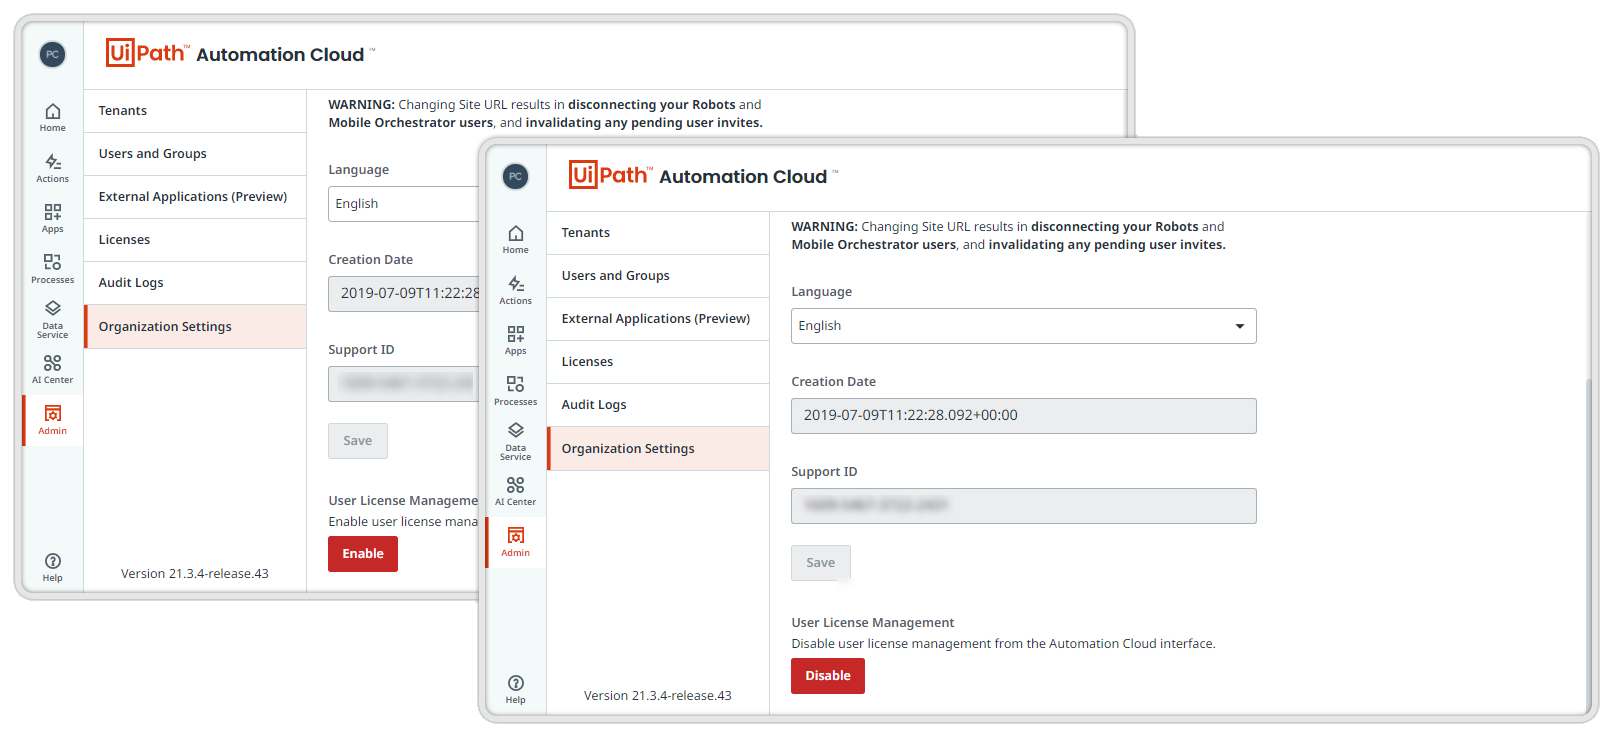Click the Creation Date label in front window
This screenshot has width=1615, height=732.
point(834,382)
